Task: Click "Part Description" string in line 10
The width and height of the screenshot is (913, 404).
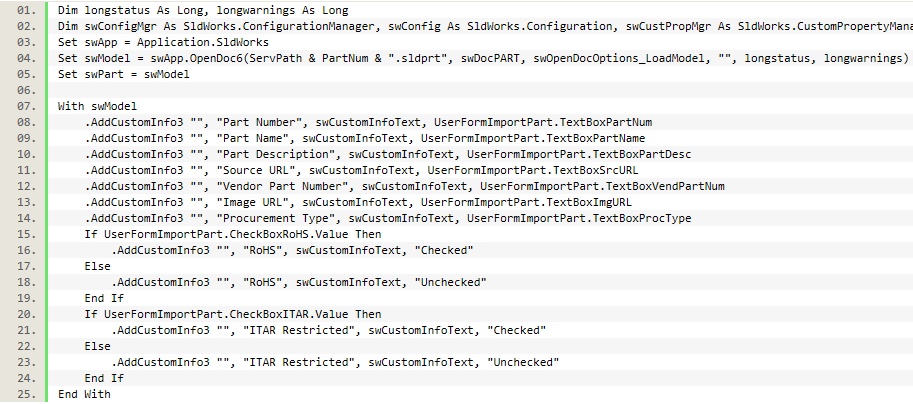Action: 278,154
